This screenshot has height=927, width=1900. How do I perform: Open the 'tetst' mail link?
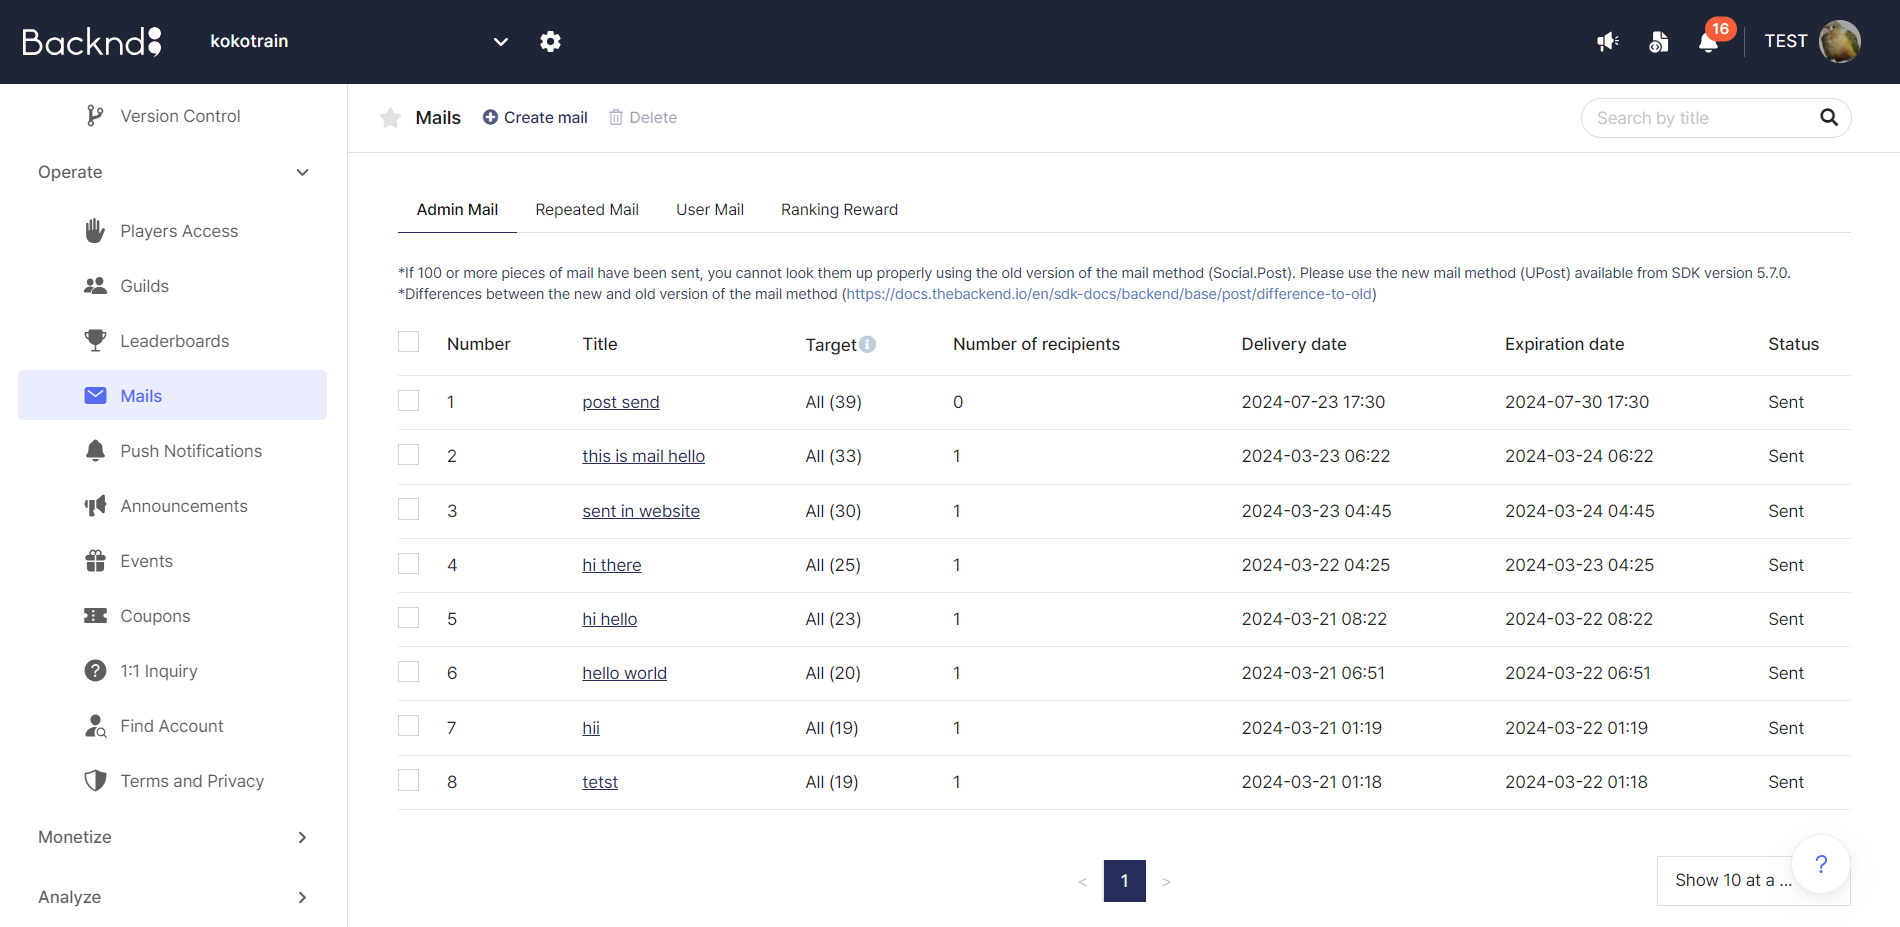600,782
